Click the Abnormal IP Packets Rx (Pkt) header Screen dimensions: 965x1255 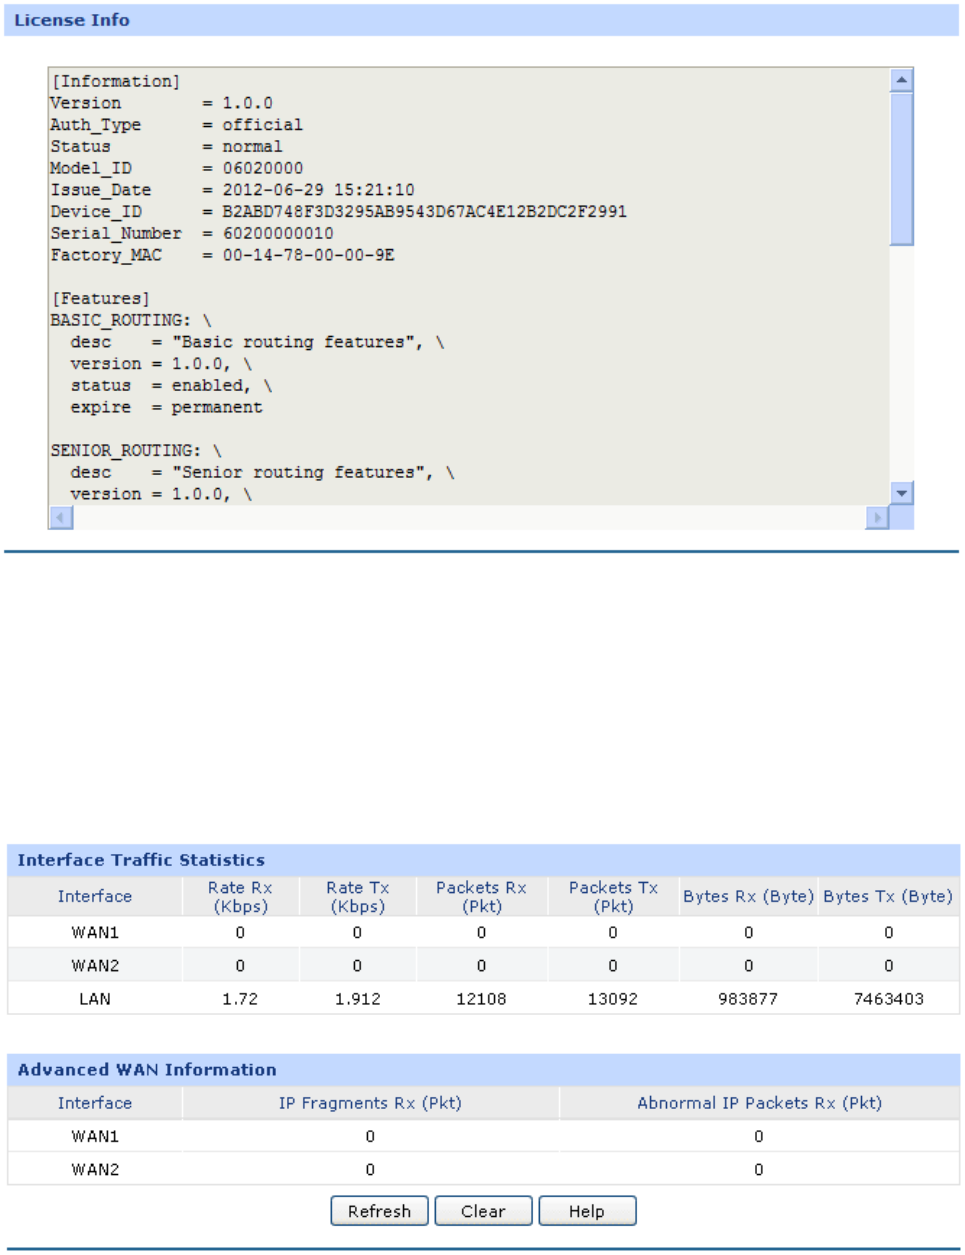(x=759, y=1104)
